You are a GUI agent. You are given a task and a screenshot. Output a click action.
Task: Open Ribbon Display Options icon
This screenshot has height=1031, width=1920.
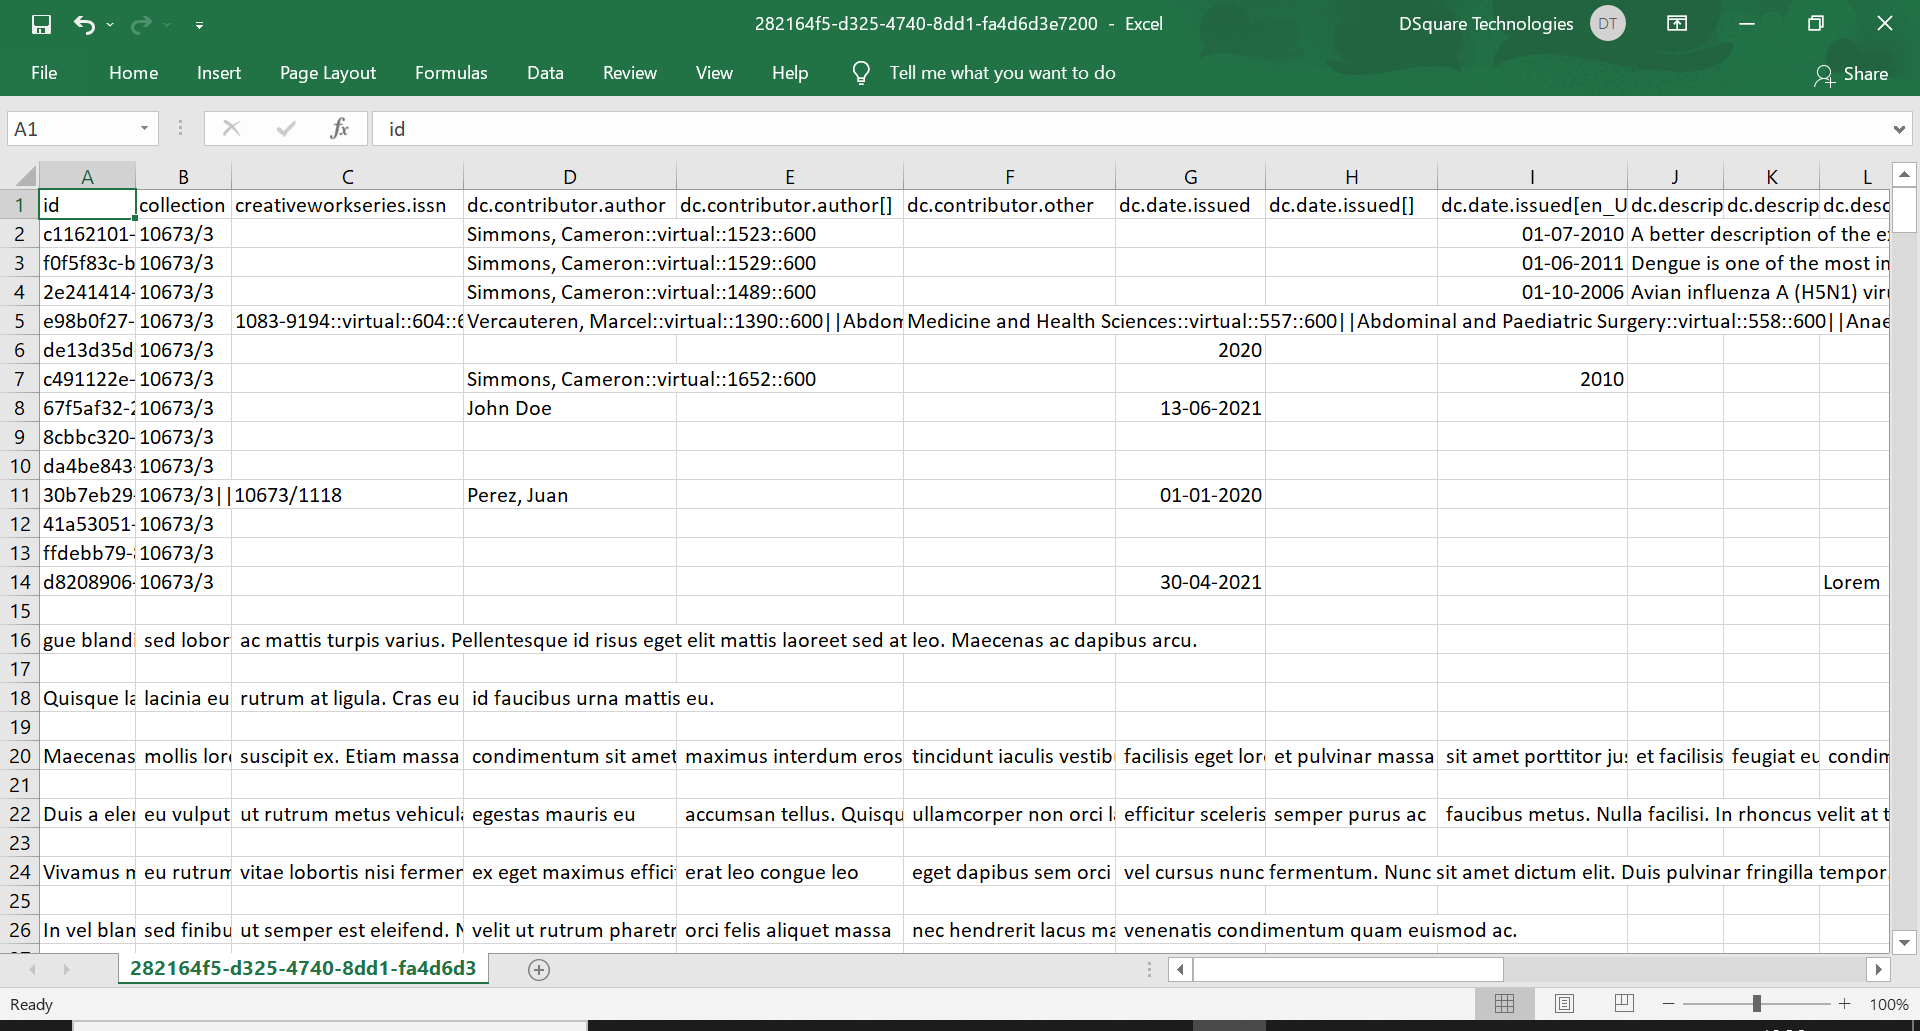pyautogui.click(x=1676, y=23)
